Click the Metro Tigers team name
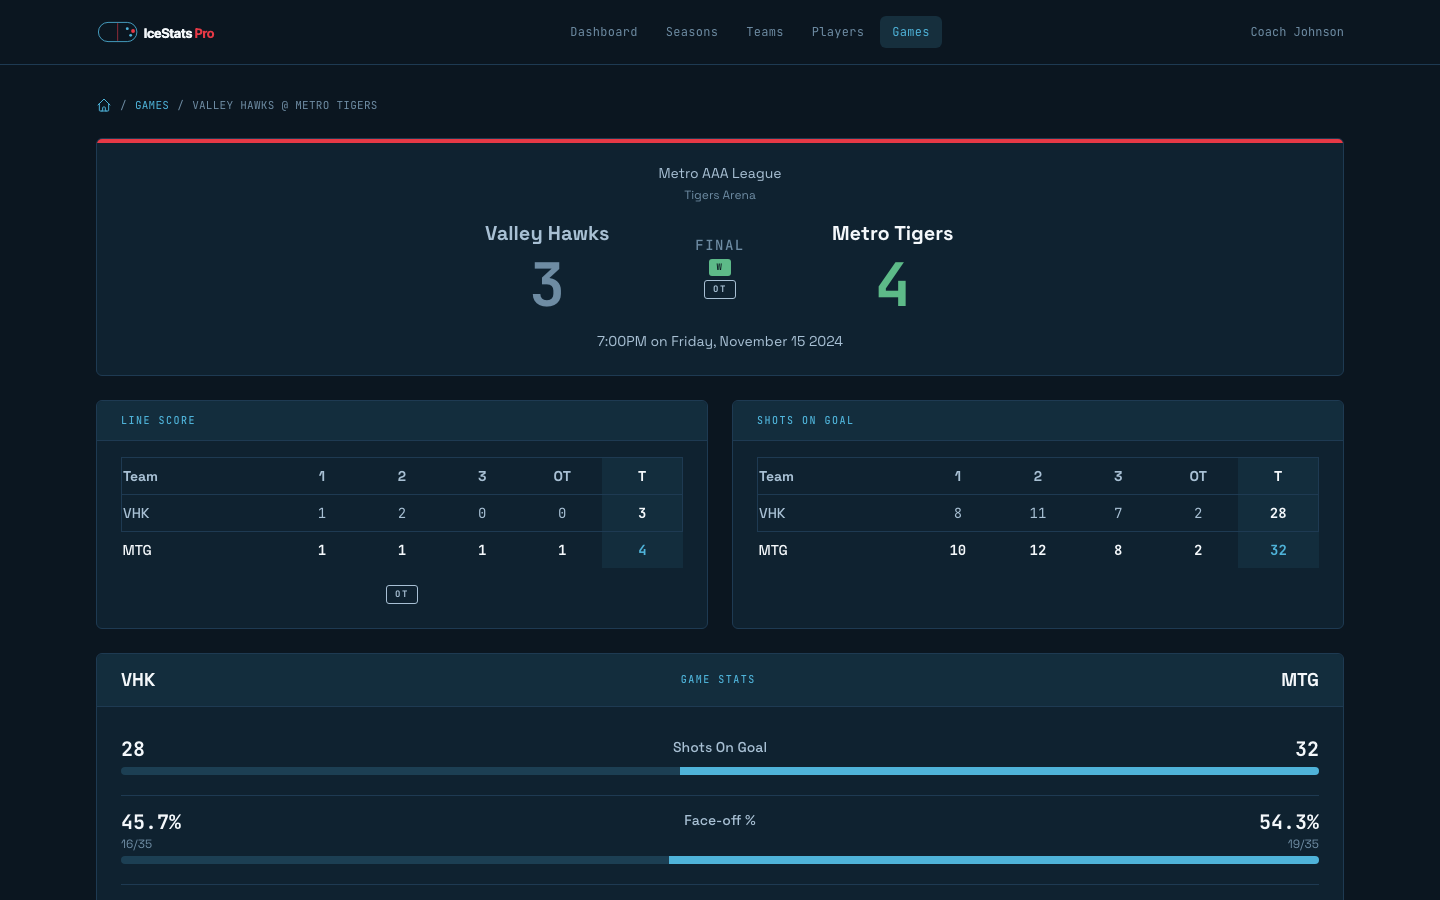Screen dimensions: 1440x900 (892, 233)
